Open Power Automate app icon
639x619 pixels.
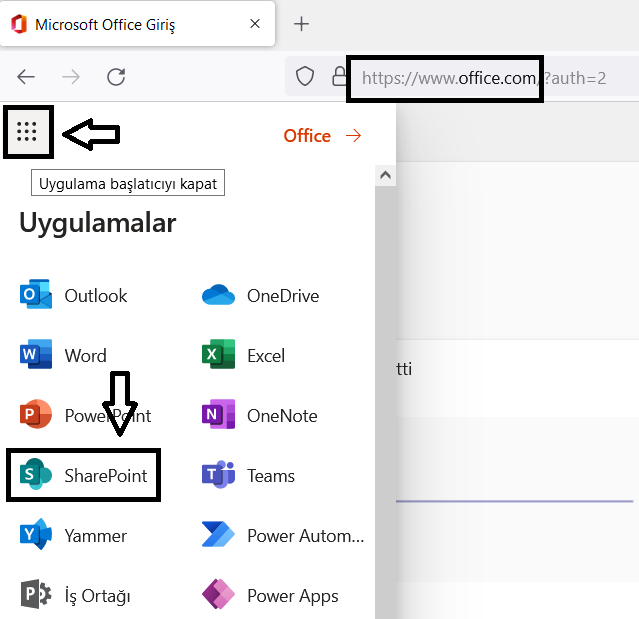tap(218, 534)
